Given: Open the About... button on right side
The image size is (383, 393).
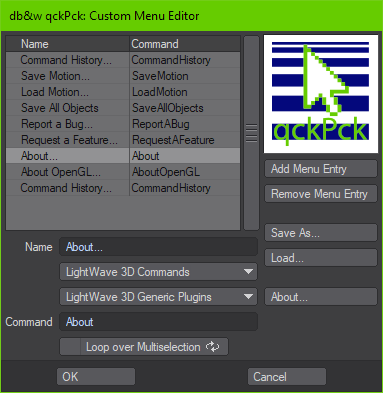Looking at the screenshot, I should 321,297.
